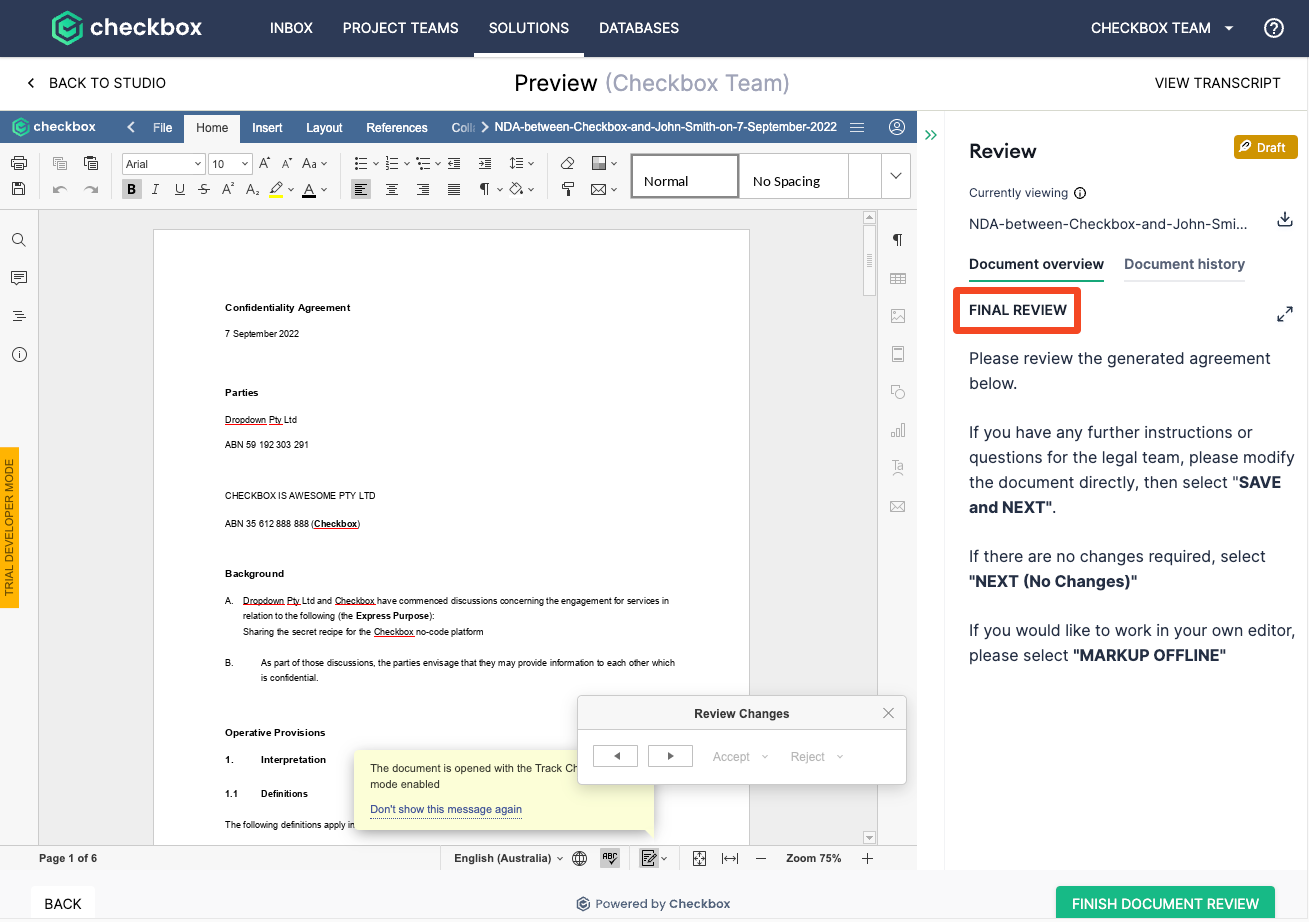Open VIEW TRANSCRIPT
This screenshot has width=1309, height=922.
[x=1217, y=83]
